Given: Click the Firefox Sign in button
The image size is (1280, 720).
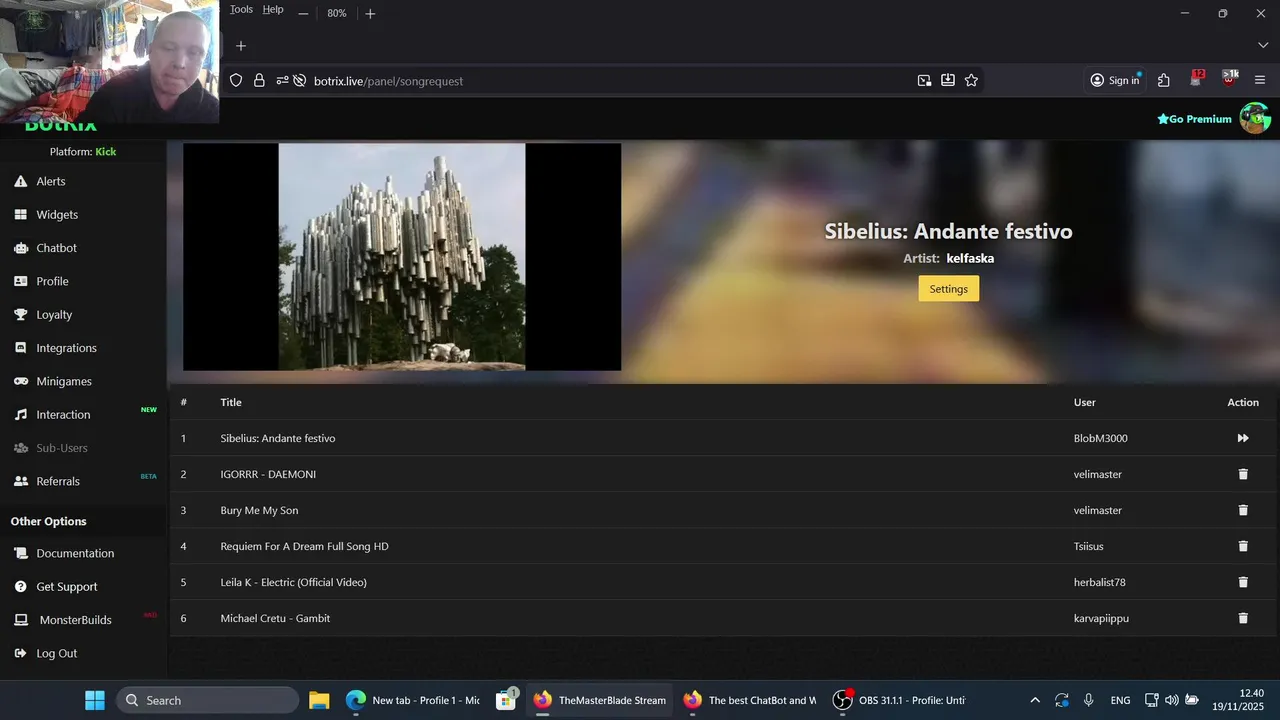Looking at the screenshot, I should click(1115, 80).
